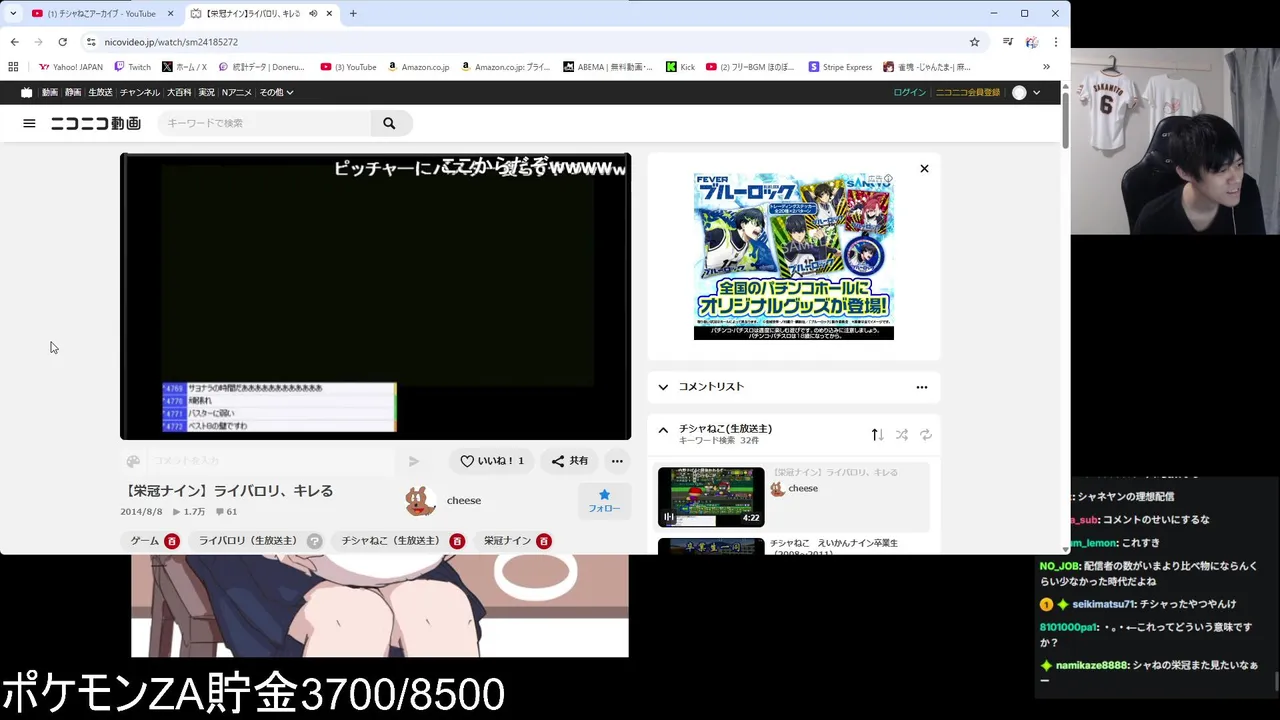This screenshot has width=1280, height=720.
Task: Open the apps grid in bookmarks bar
Action: click(13, 67)
